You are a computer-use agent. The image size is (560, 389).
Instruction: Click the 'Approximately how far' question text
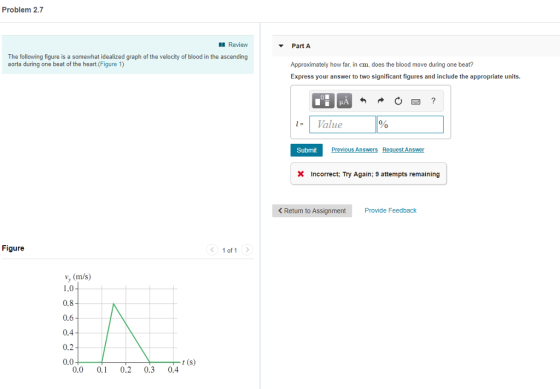pos(382,65)
